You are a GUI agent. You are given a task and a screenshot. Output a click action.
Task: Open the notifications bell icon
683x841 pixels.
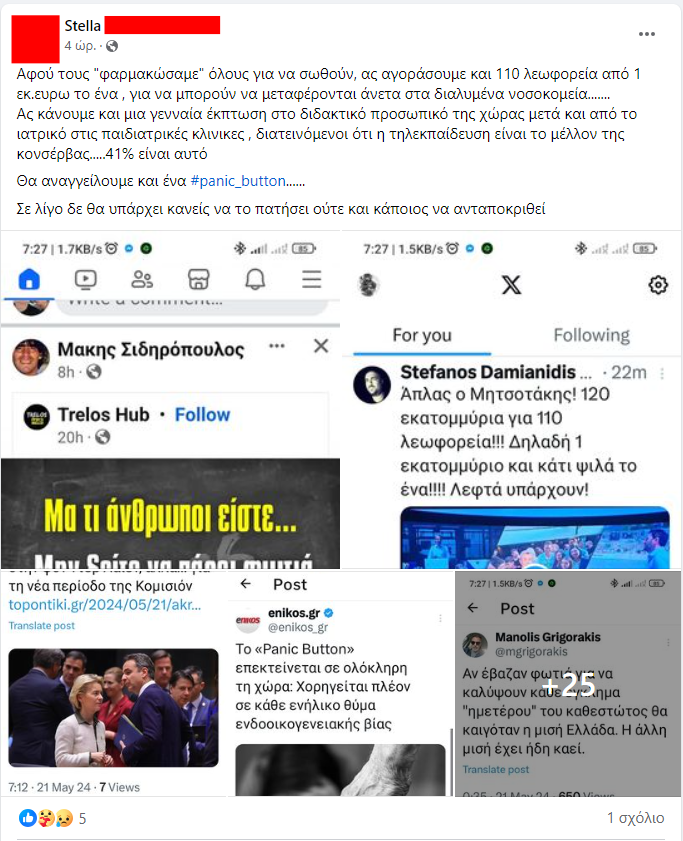coord(255,279)
